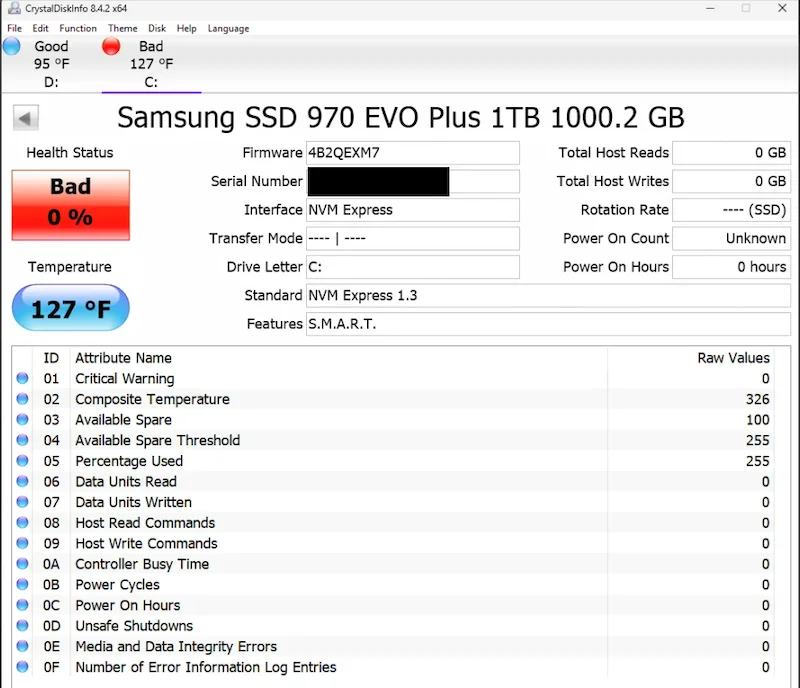
Task: Open the Edit menu
Action: coord(40,29)
